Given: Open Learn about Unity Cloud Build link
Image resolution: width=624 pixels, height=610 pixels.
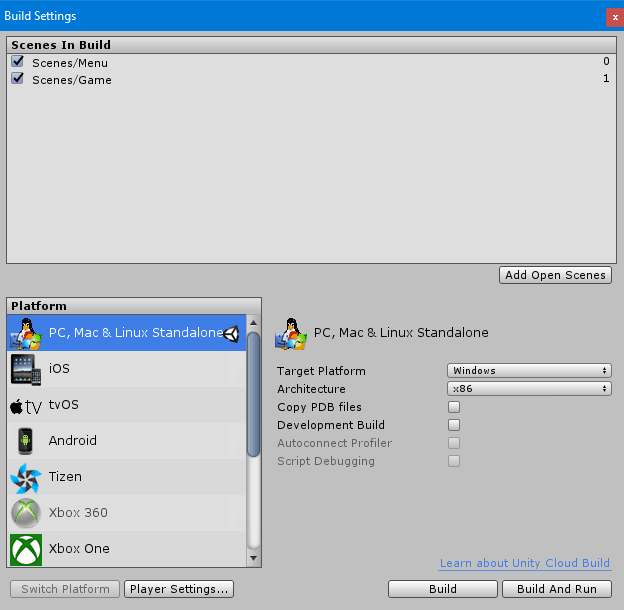Looking at the screenshot, I should (525, 563).
